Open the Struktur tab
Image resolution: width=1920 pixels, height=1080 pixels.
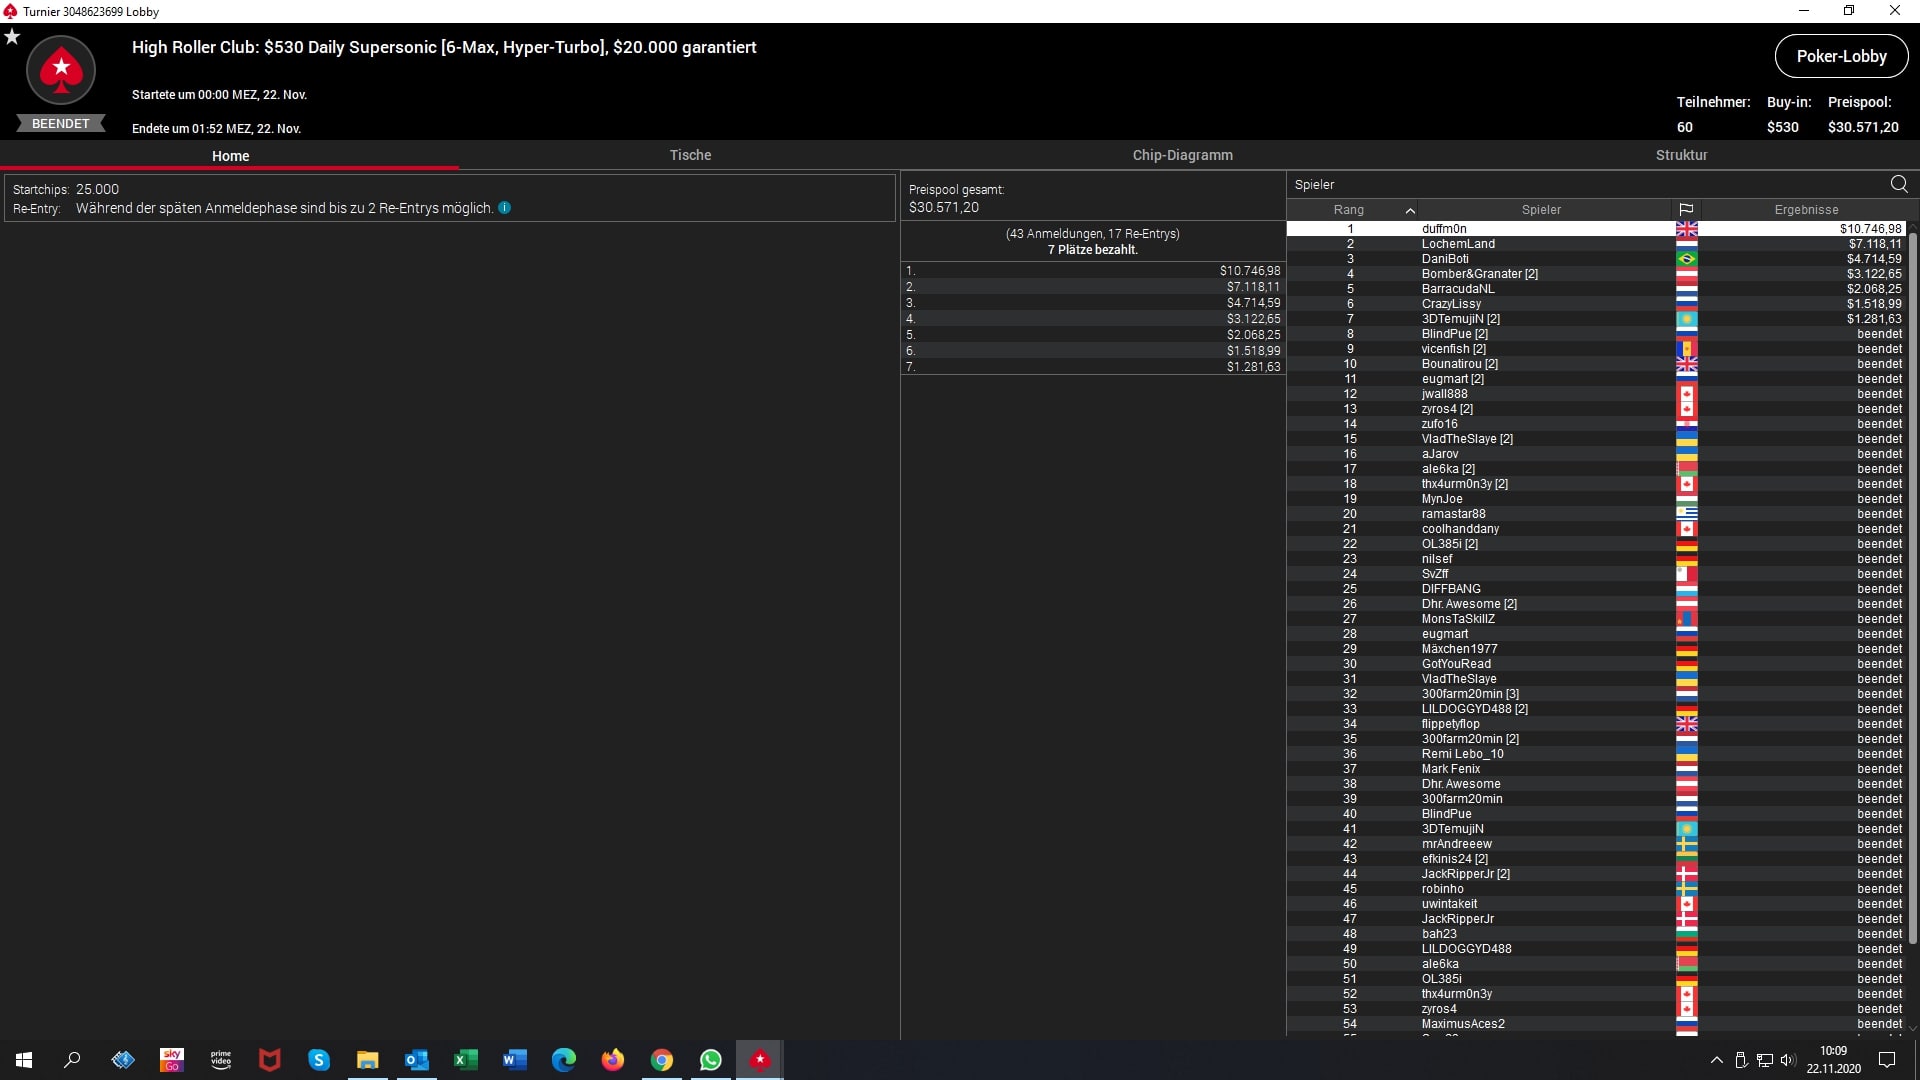[x=1681, y=155]
